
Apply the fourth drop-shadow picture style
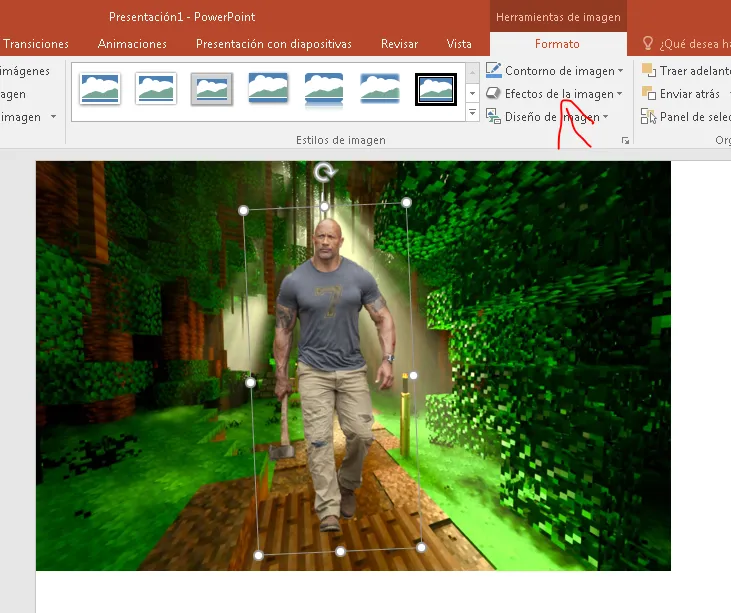[268, 88]
